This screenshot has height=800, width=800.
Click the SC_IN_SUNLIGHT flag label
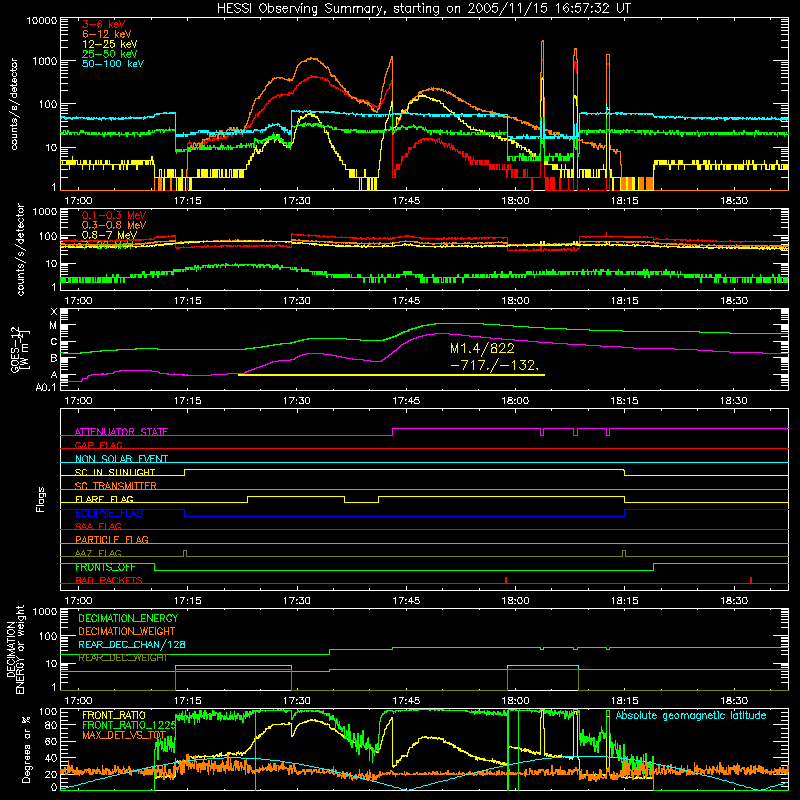pos(115,472)
